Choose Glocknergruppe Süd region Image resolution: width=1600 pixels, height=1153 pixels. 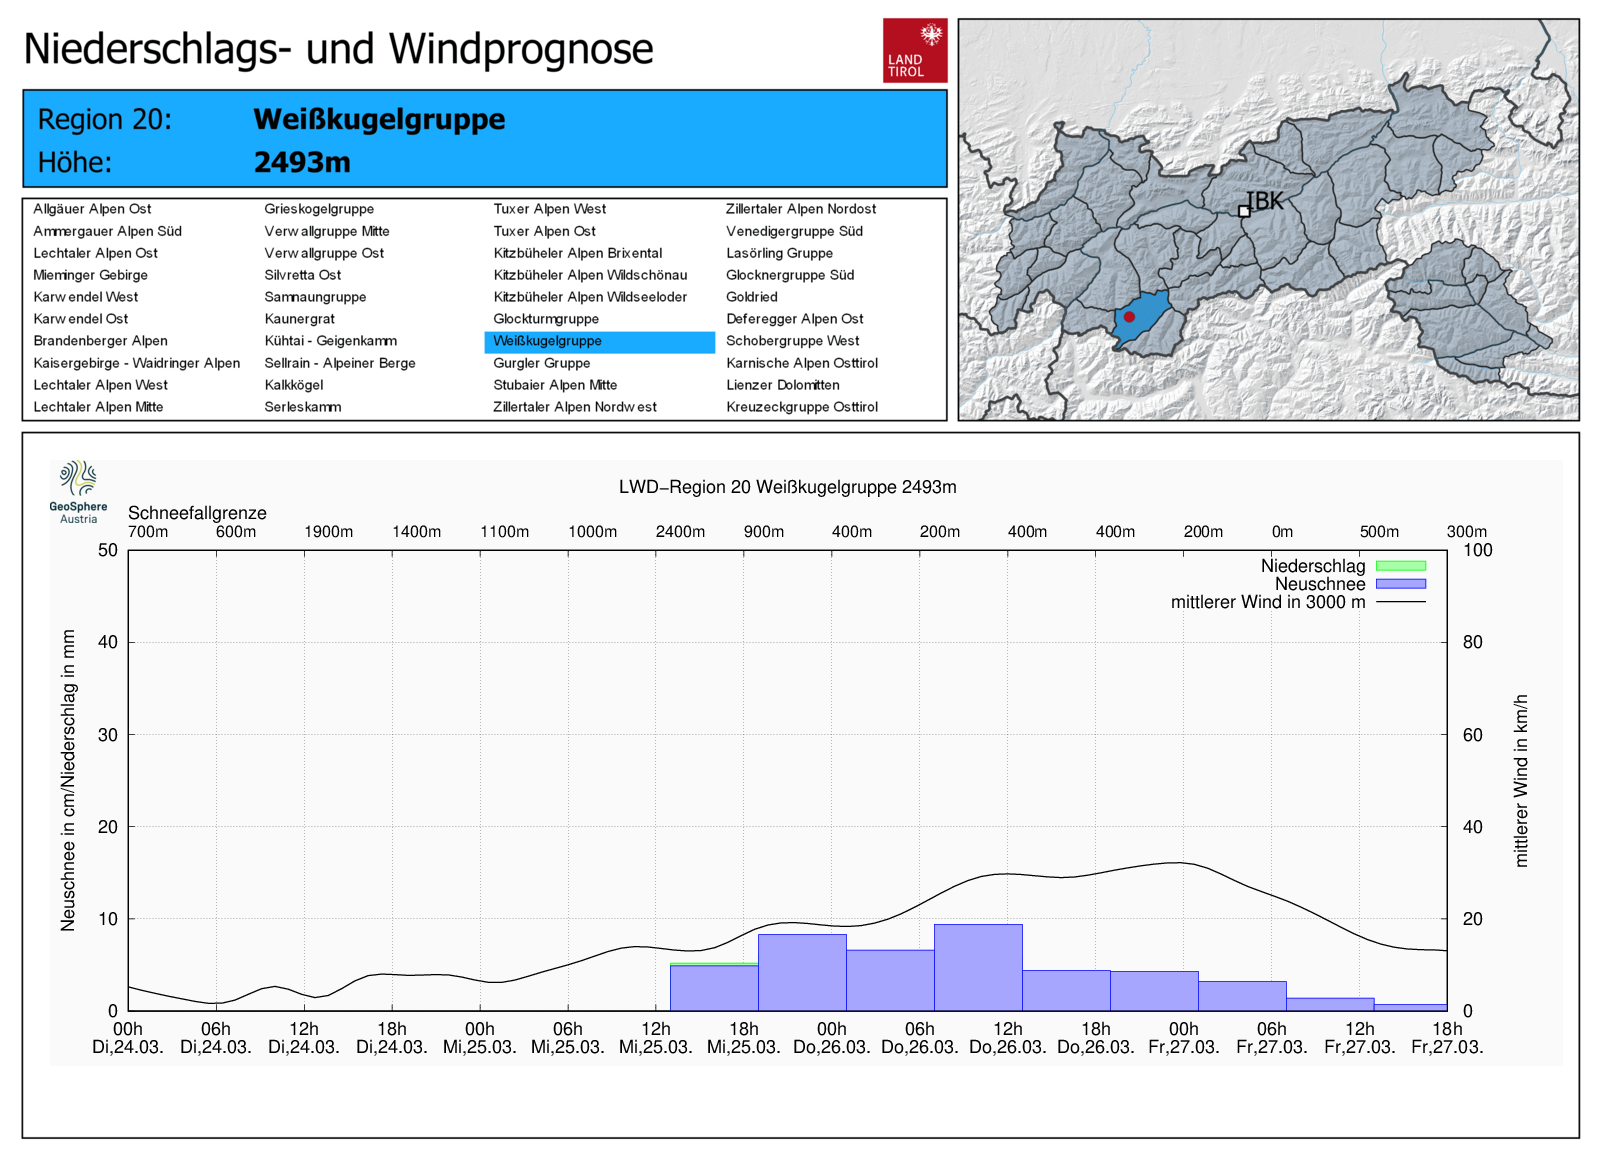(790, 275)
